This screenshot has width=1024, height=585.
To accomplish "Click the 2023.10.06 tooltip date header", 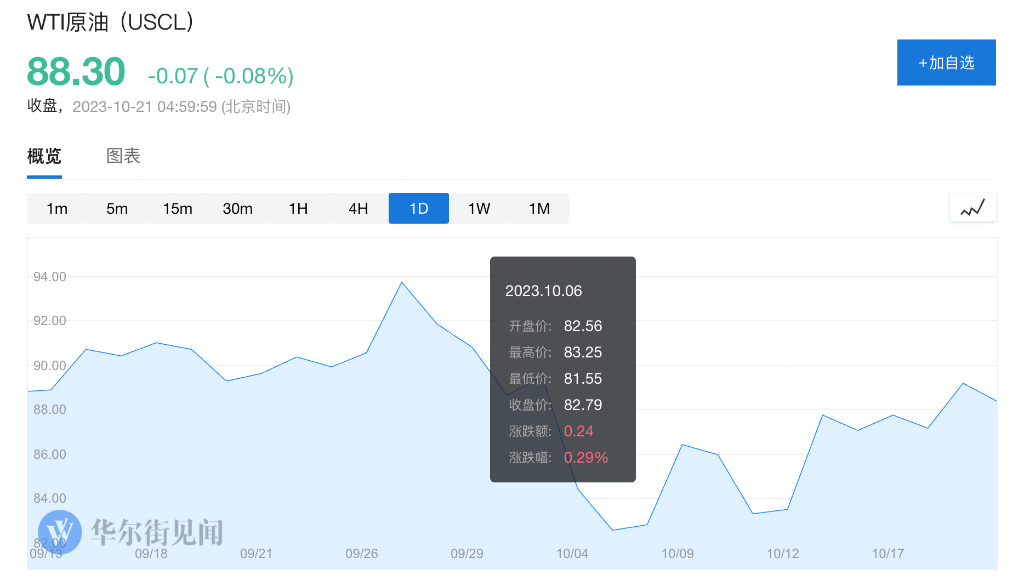I will click(543, 291).
